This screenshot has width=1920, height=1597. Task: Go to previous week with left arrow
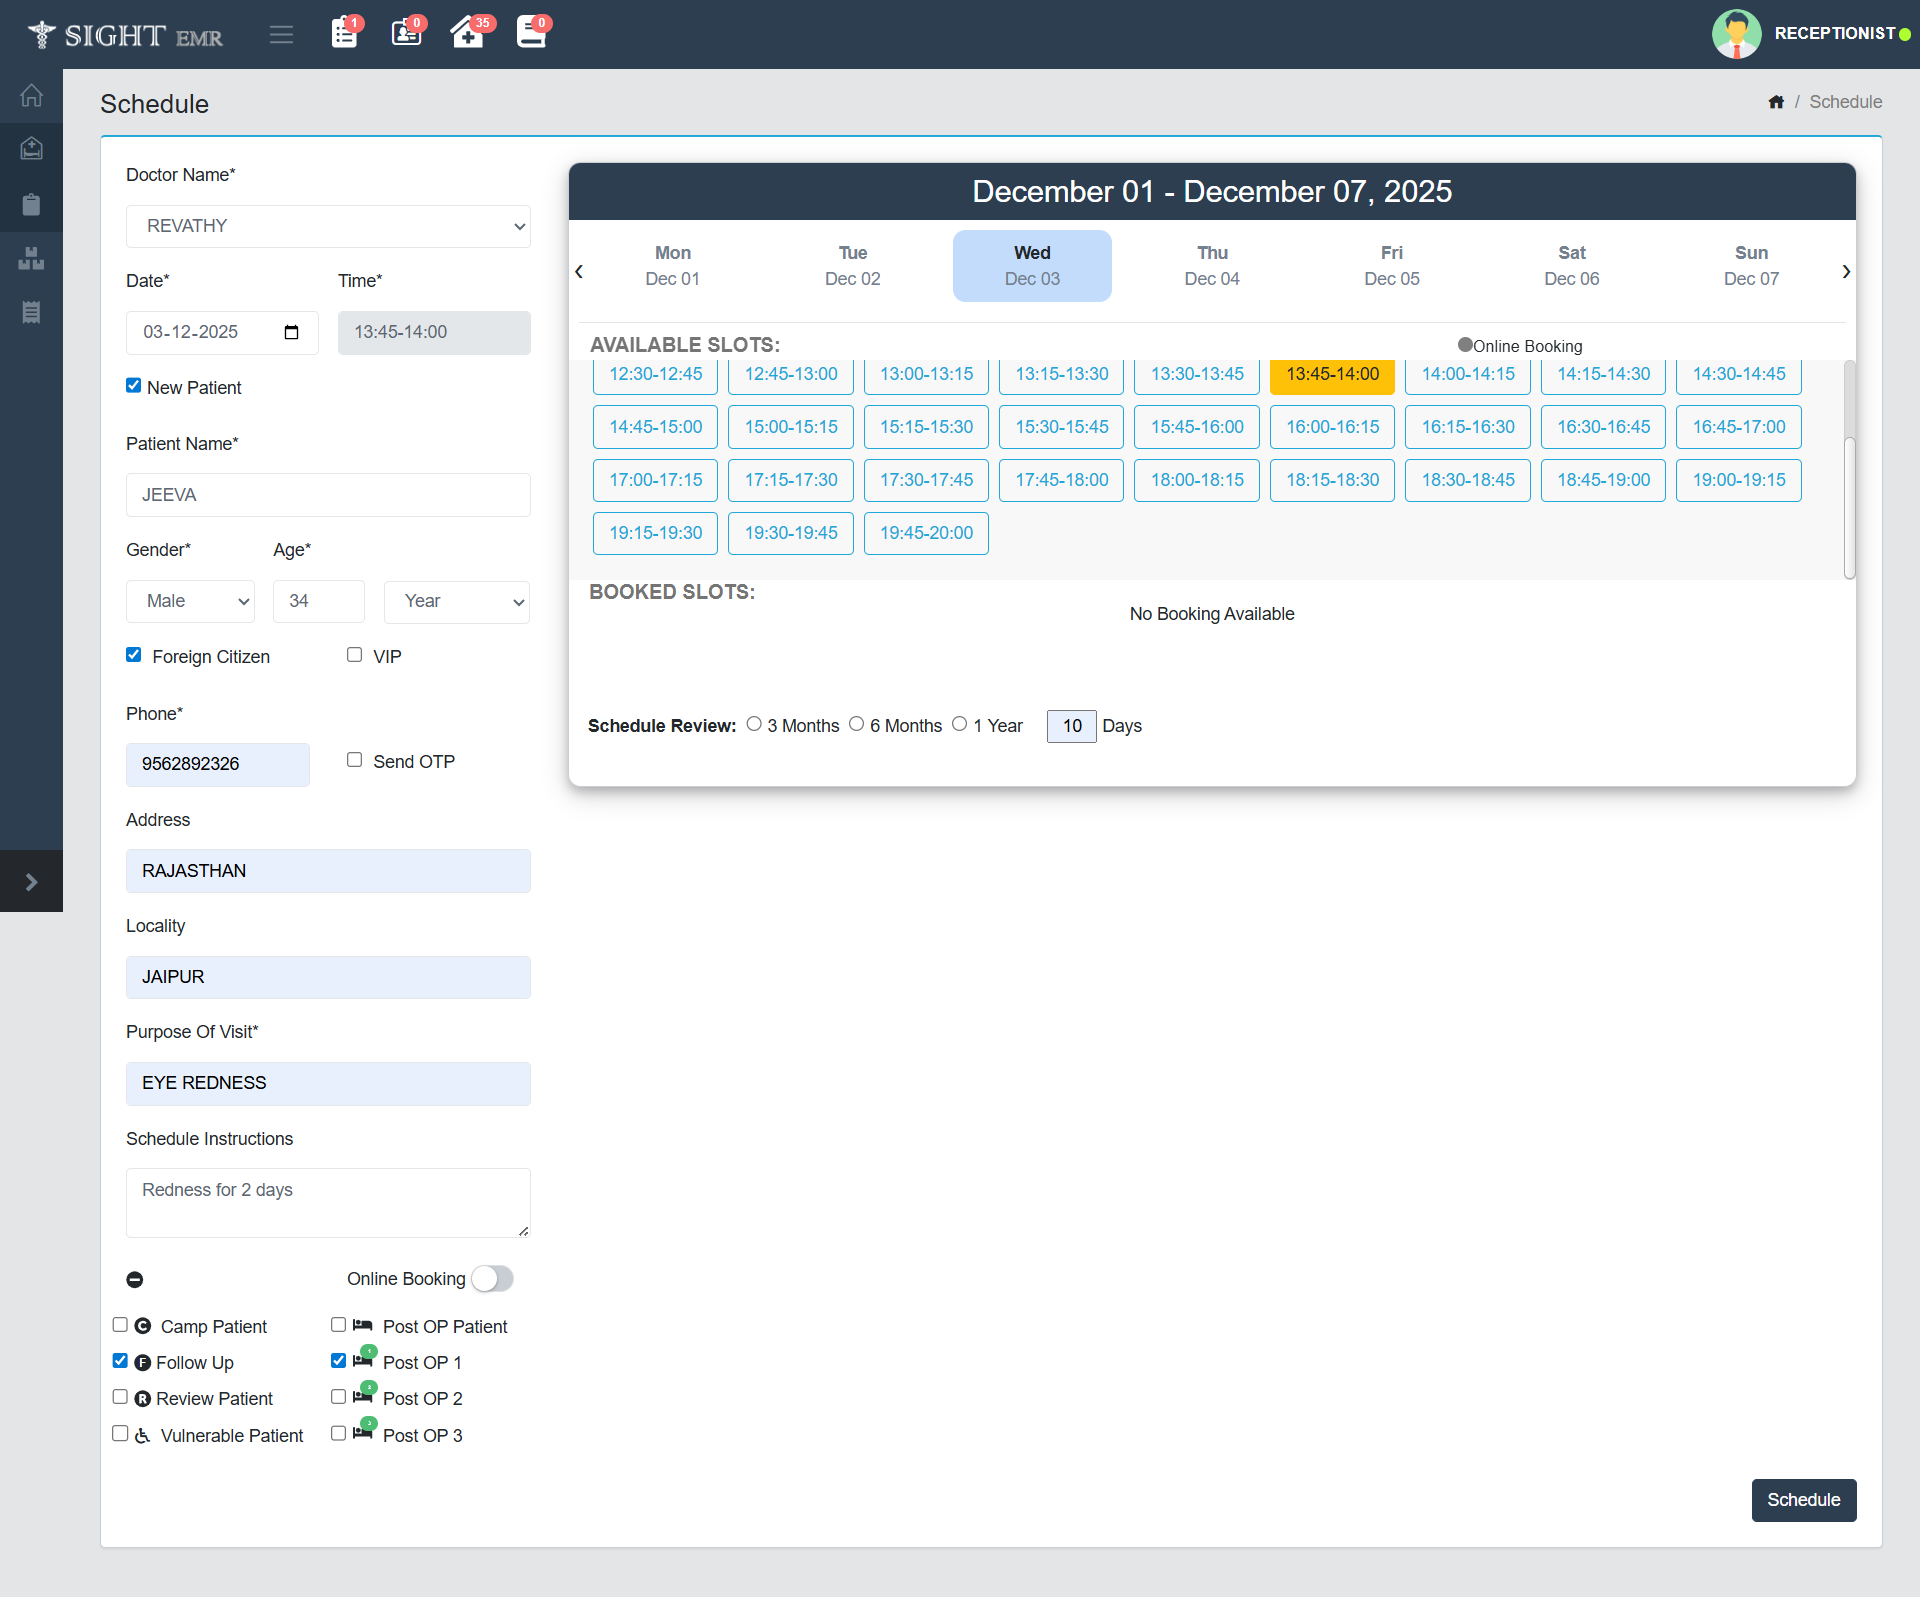tap(579, 271)
